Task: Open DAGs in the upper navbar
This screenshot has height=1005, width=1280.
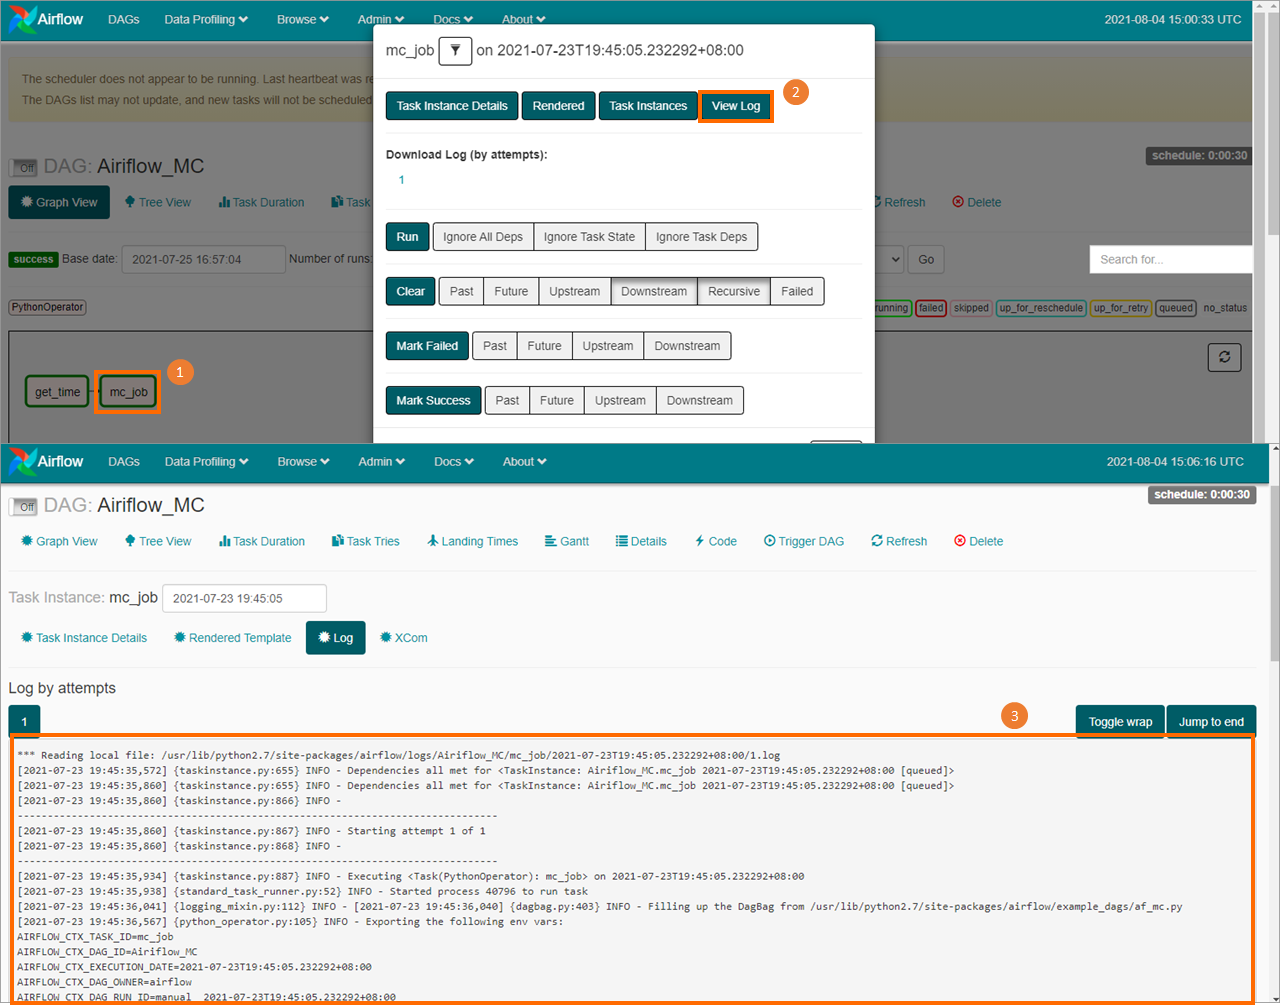Action: 124,20
